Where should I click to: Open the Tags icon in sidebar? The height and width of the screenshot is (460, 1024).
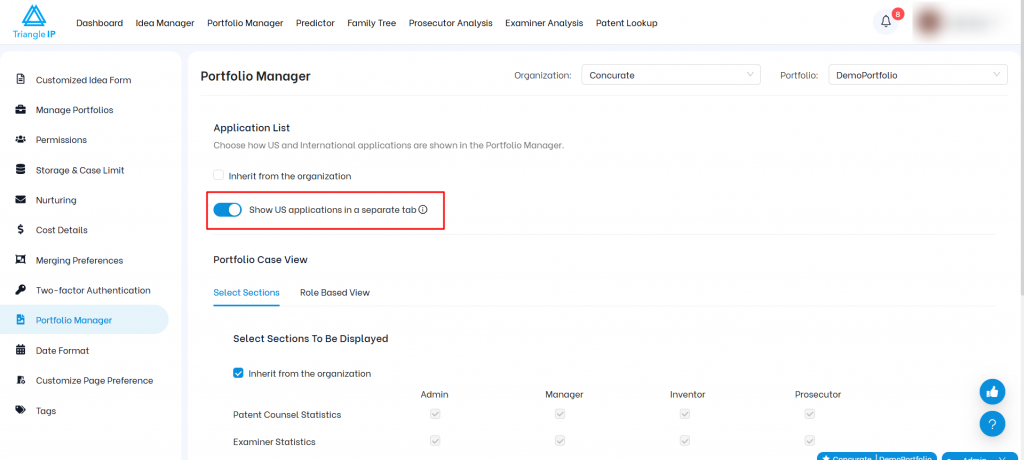(x=21, y=410)
